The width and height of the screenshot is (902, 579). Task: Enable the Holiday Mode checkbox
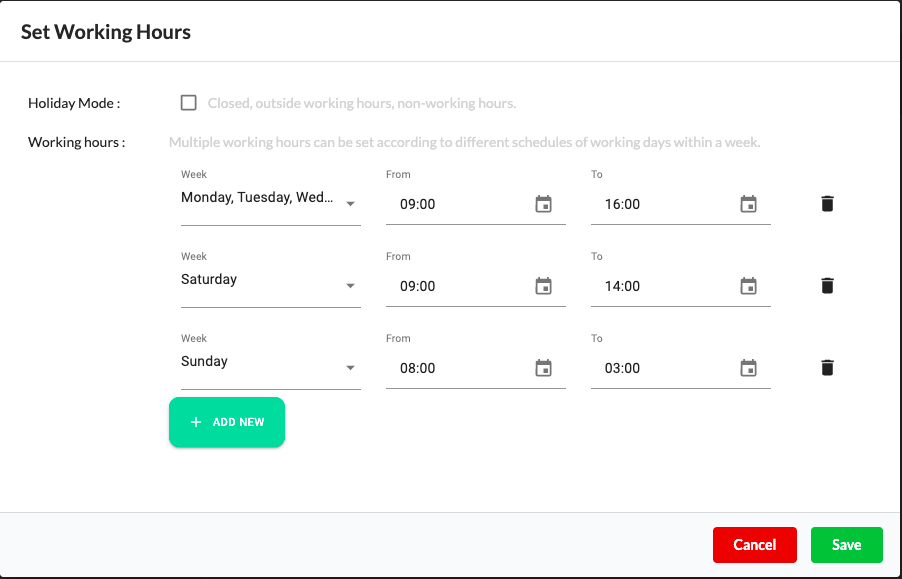(x=189, y=103)
